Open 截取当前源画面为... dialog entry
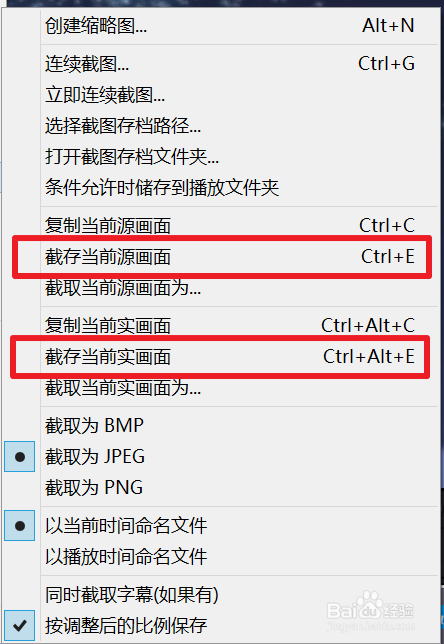The image size is (444, 644). [x=222, y=288]
